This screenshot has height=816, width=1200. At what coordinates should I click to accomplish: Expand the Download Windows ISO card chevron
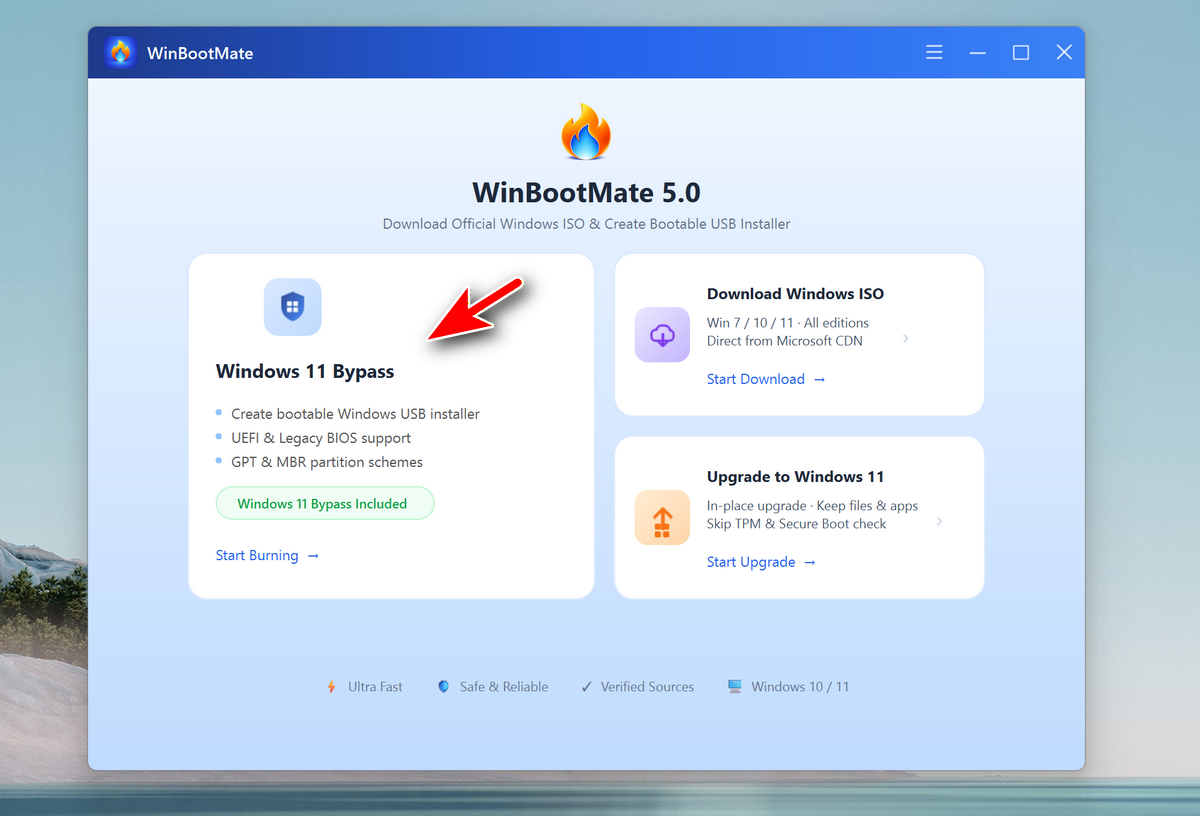click(906, 339)
